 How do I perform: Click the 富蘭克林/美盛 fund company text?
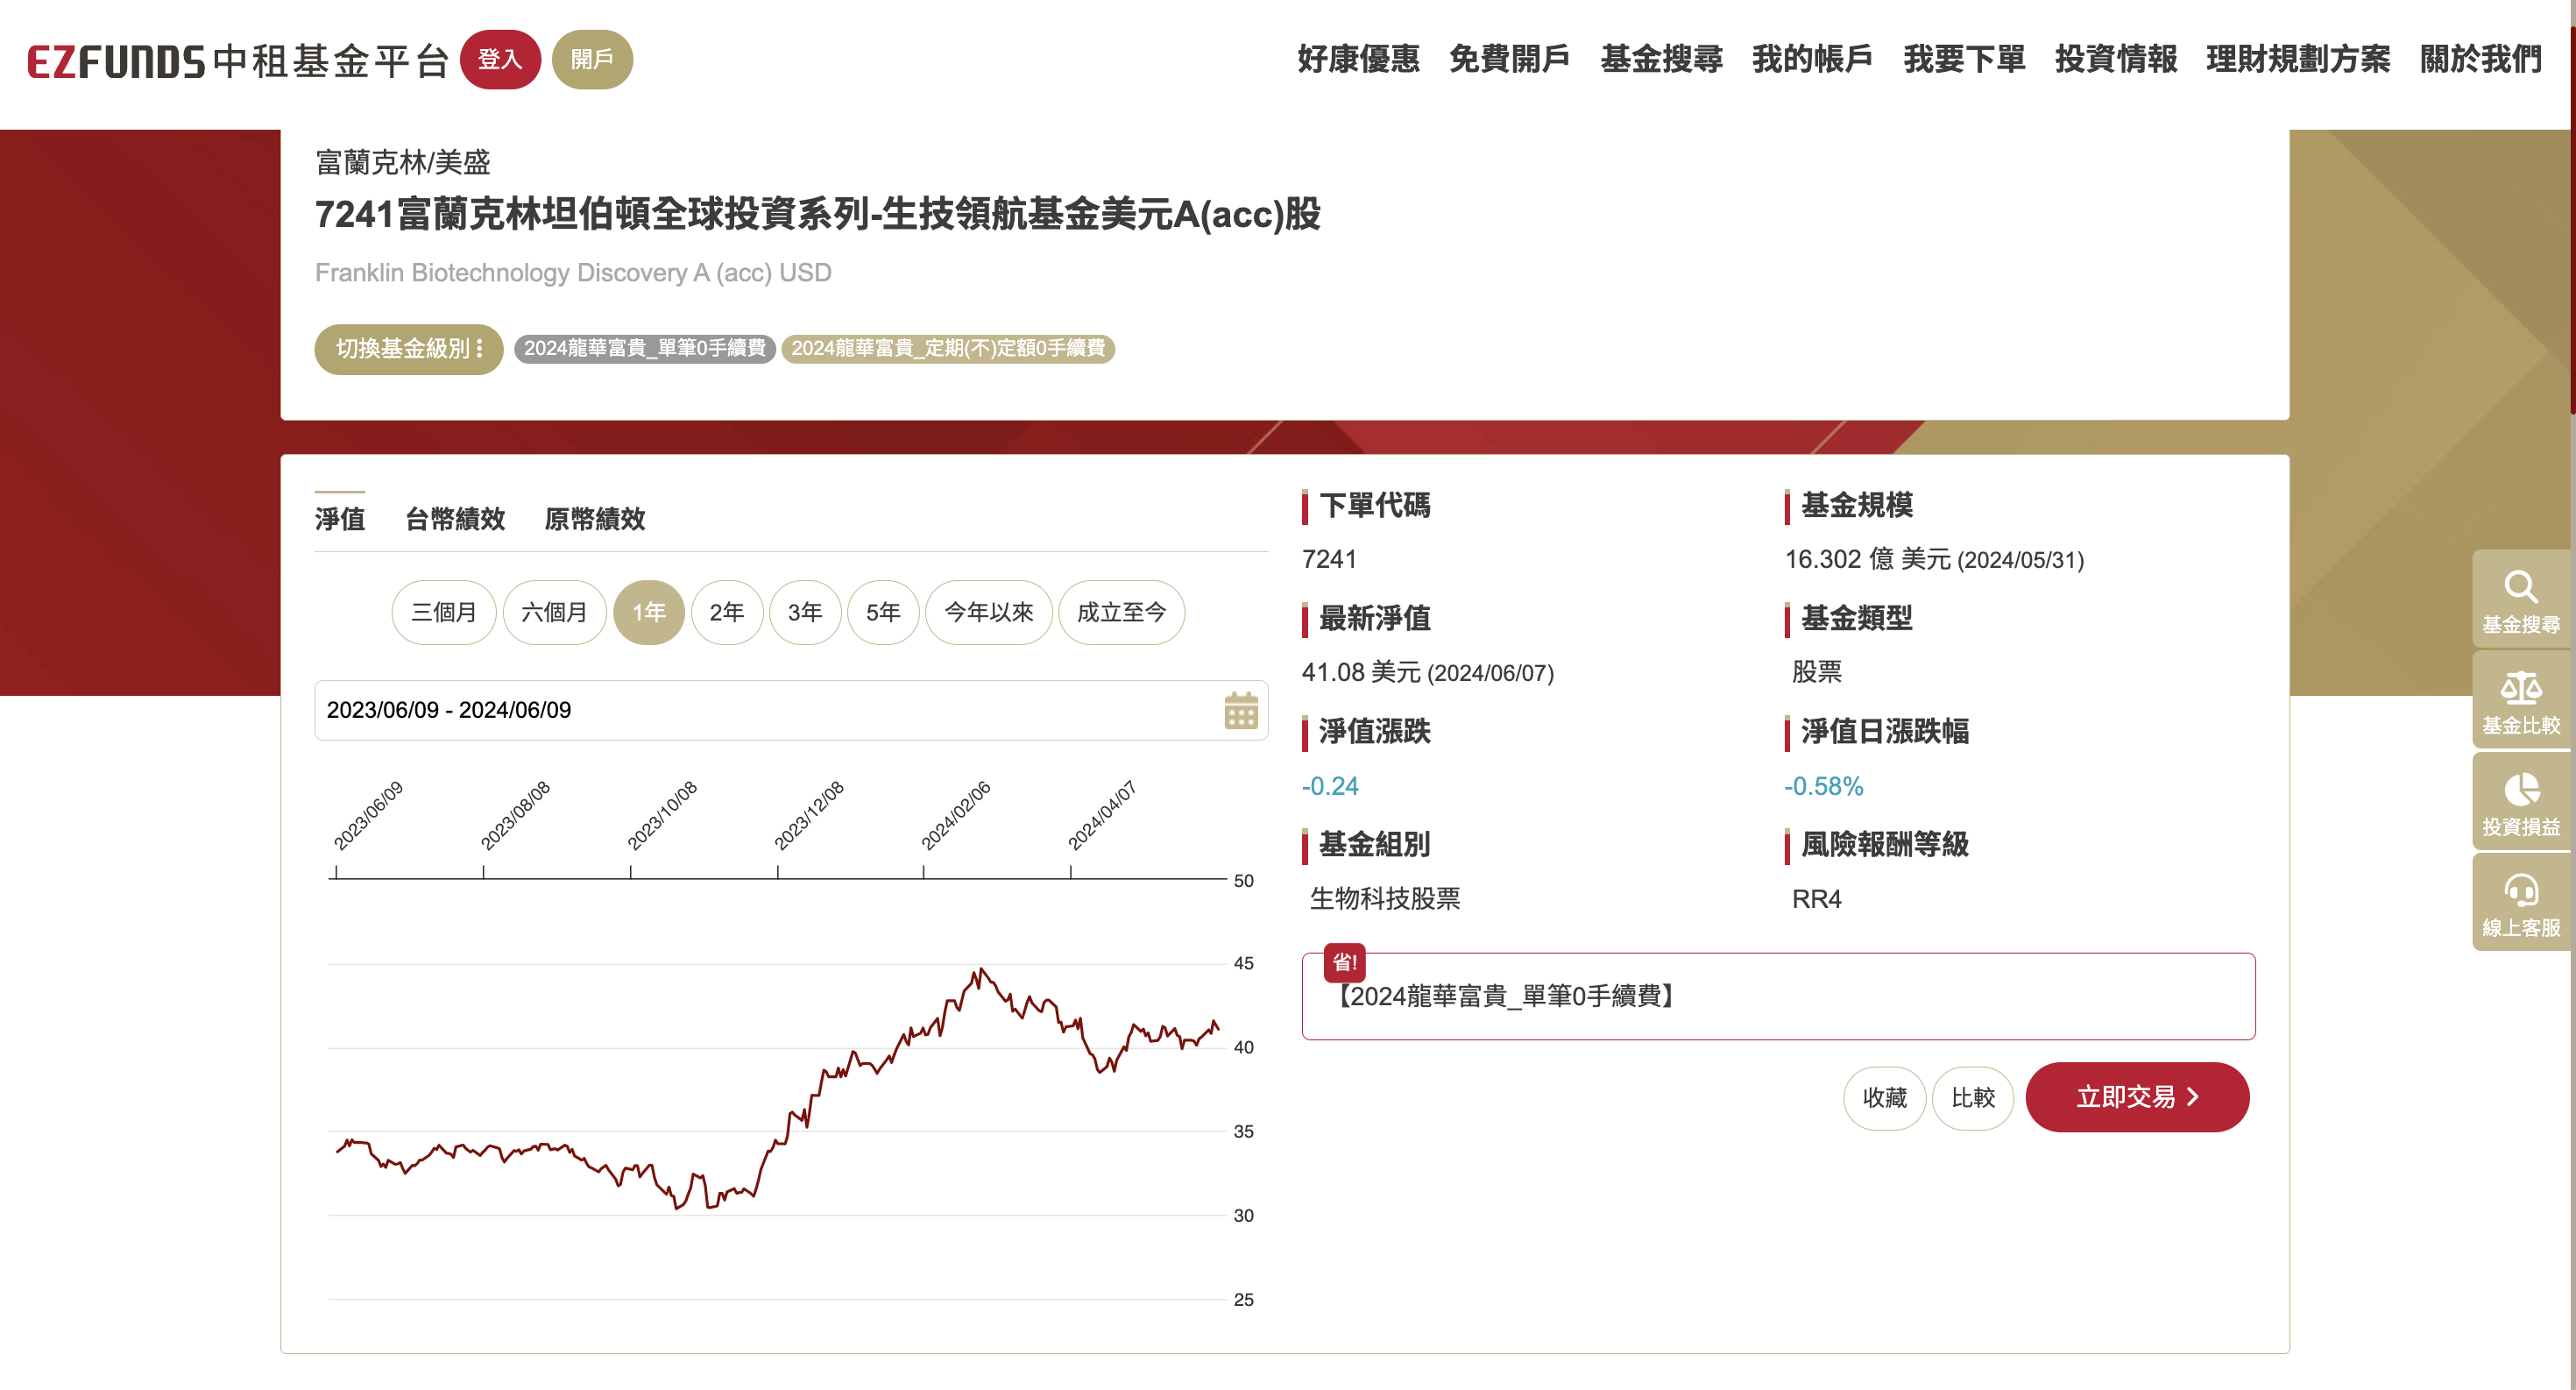pyautogui.click(x=403, y=162)
